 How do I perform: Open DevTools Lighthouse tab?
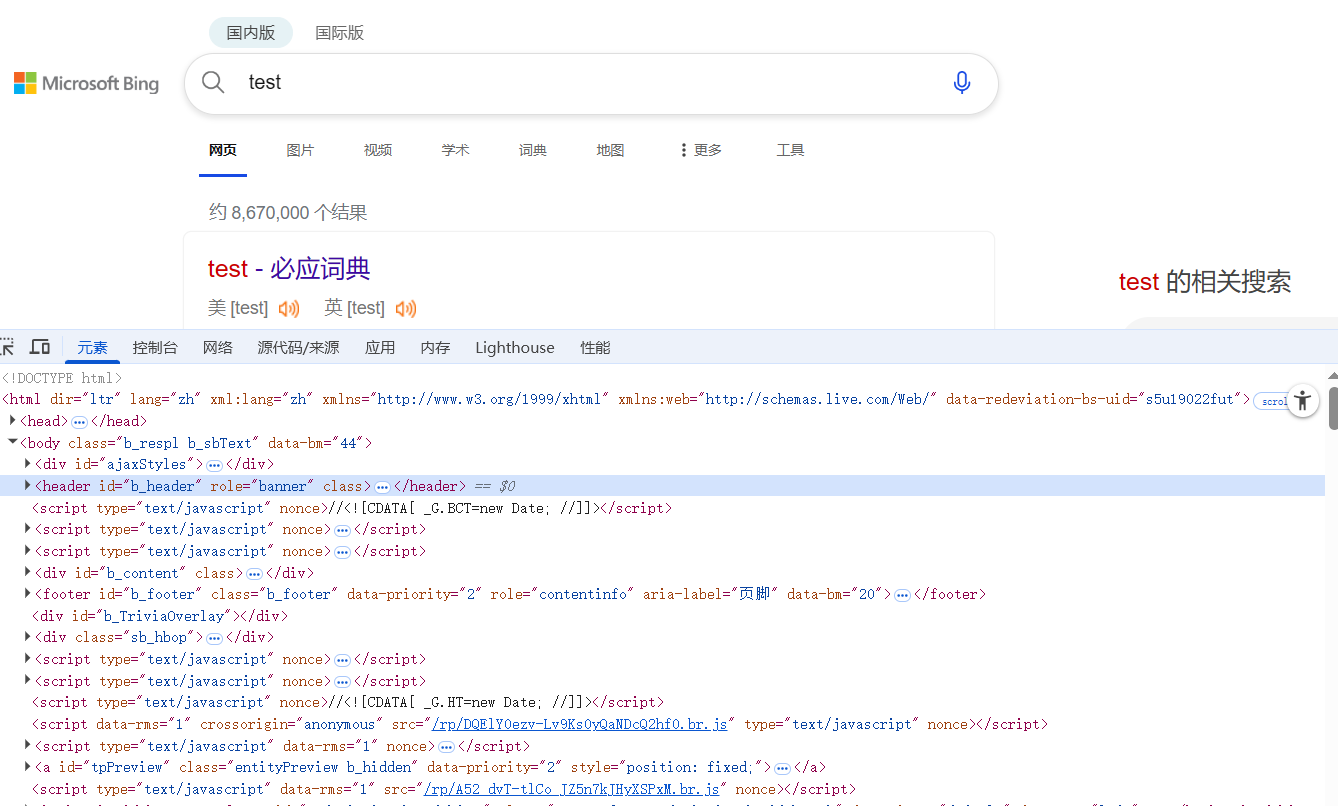point(515,347)
